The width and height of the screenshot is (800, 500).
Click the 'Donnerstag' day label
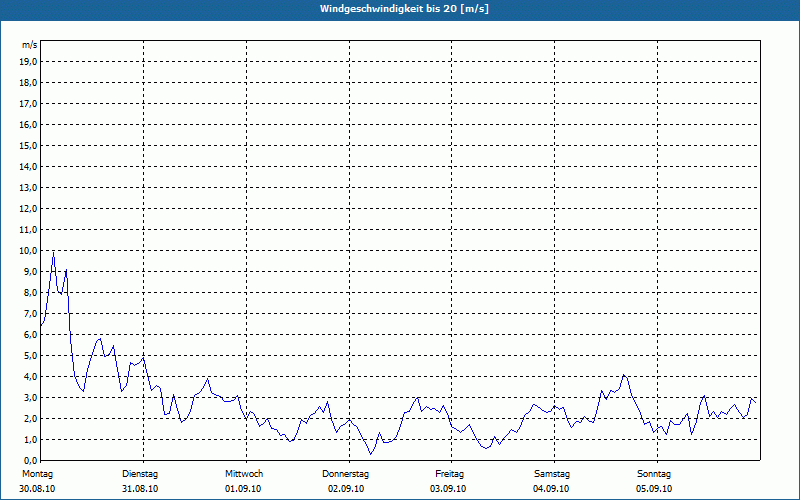(345, 474)
